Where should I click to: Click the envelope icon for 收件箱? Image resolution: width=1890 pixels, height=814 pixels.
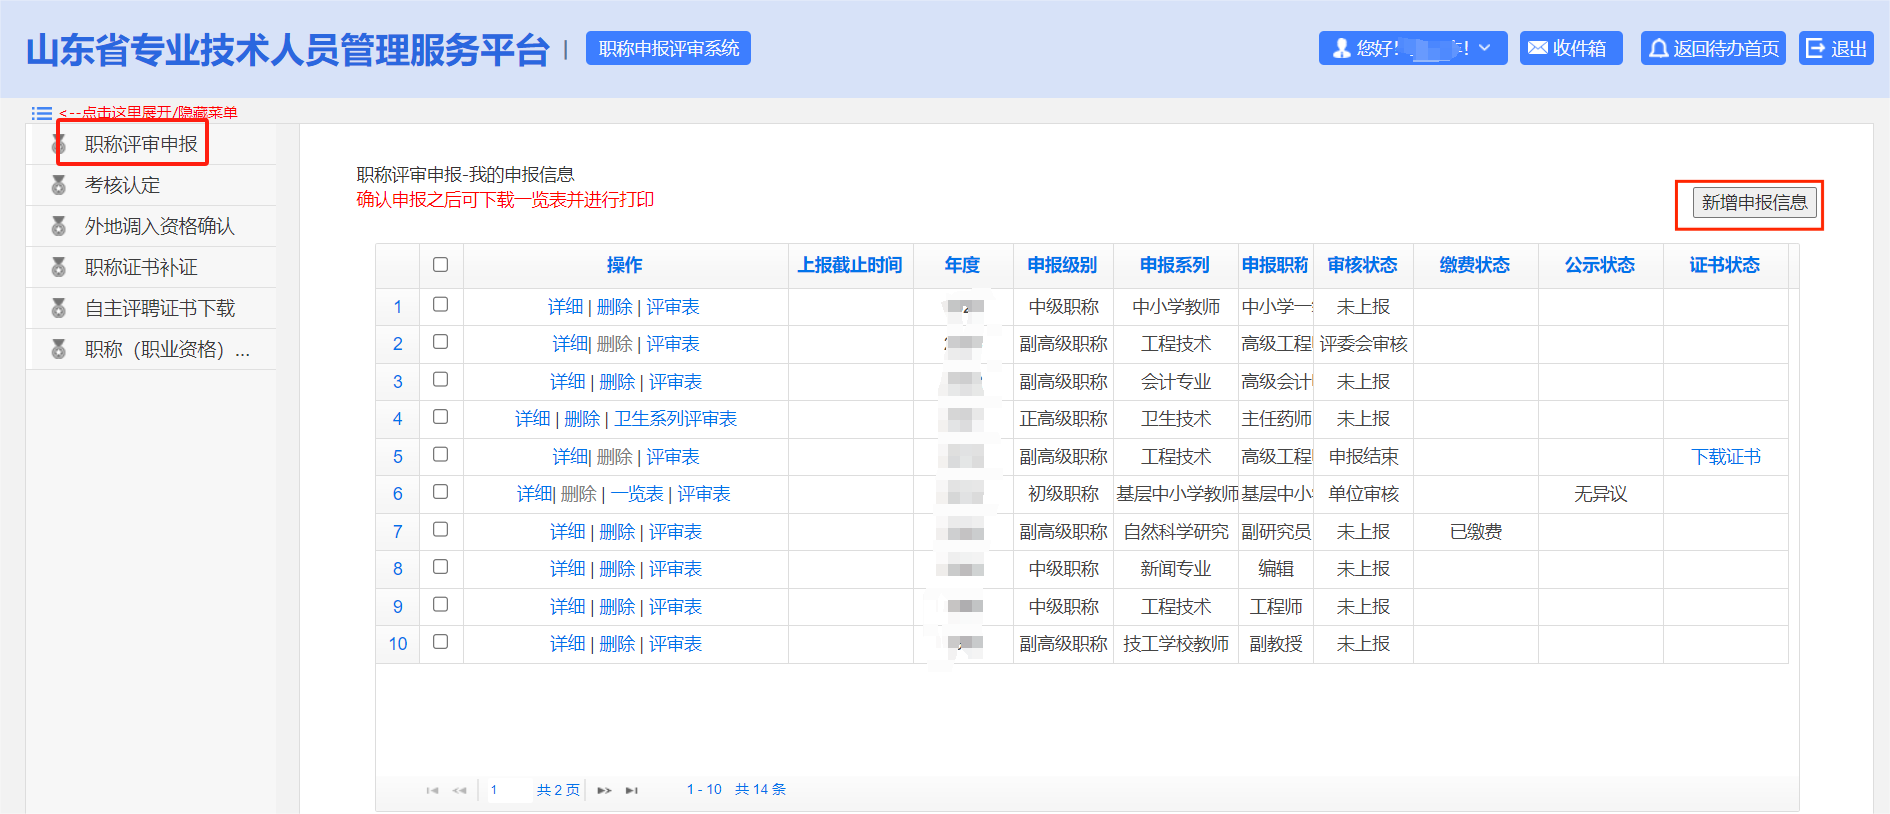pyautogui.click(x=1538, y=48)
